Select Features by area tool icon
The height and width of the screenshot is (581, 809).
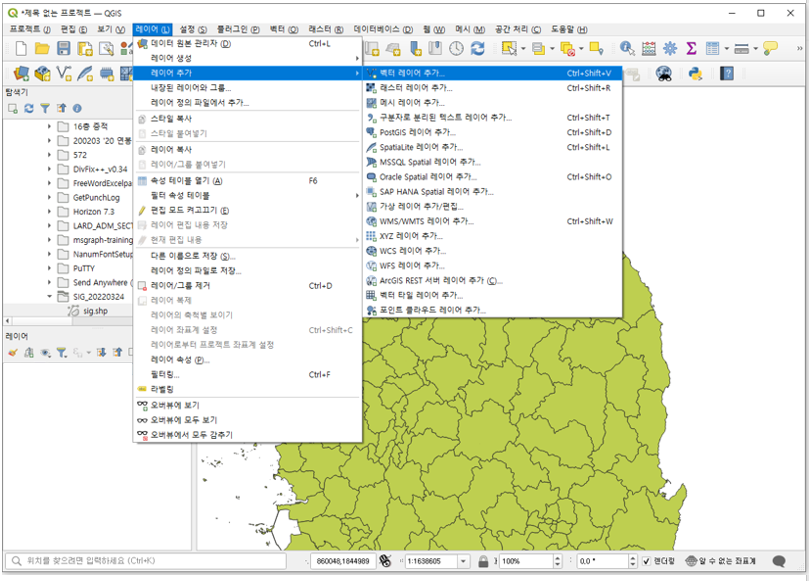[509, 49]
